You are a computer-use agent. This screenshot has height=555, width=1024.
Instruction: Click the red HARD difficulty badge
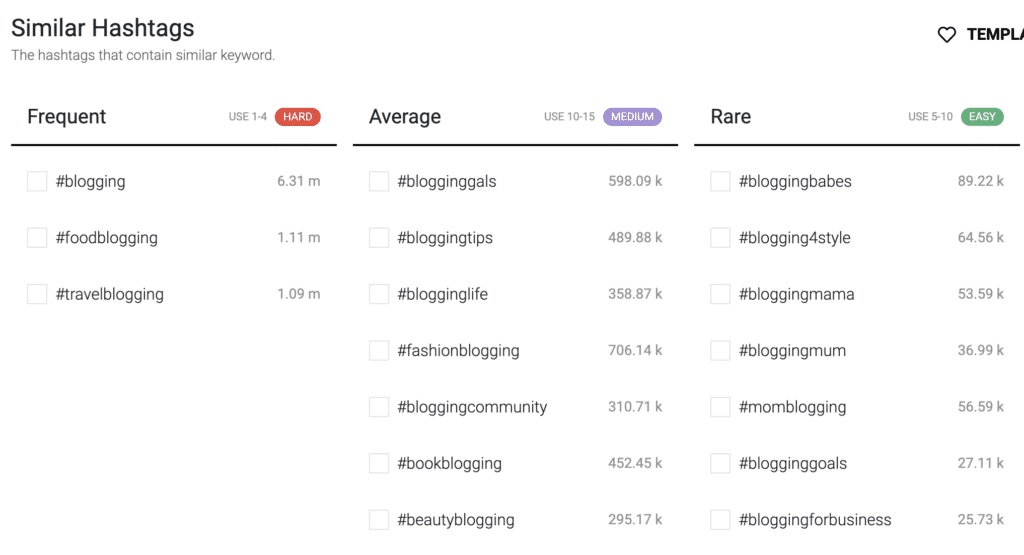[297, 117]
